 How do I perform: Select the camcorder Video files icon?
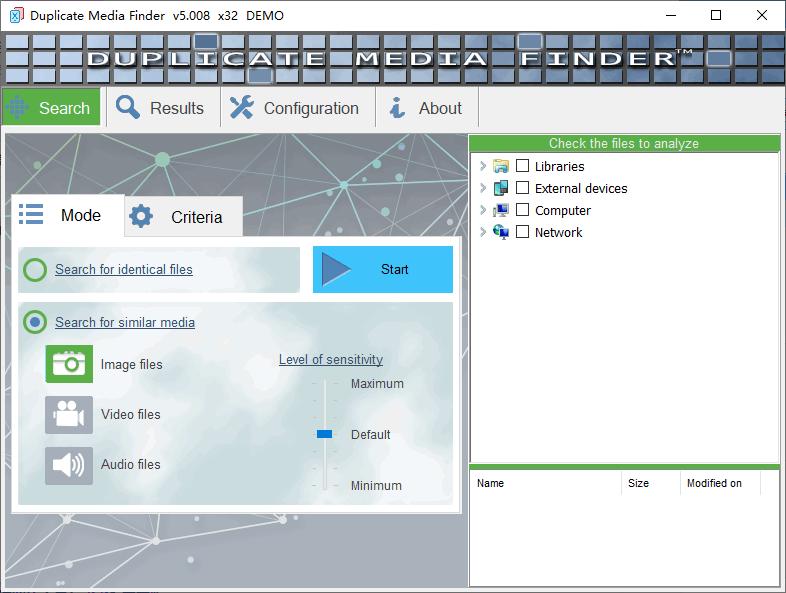69,415
